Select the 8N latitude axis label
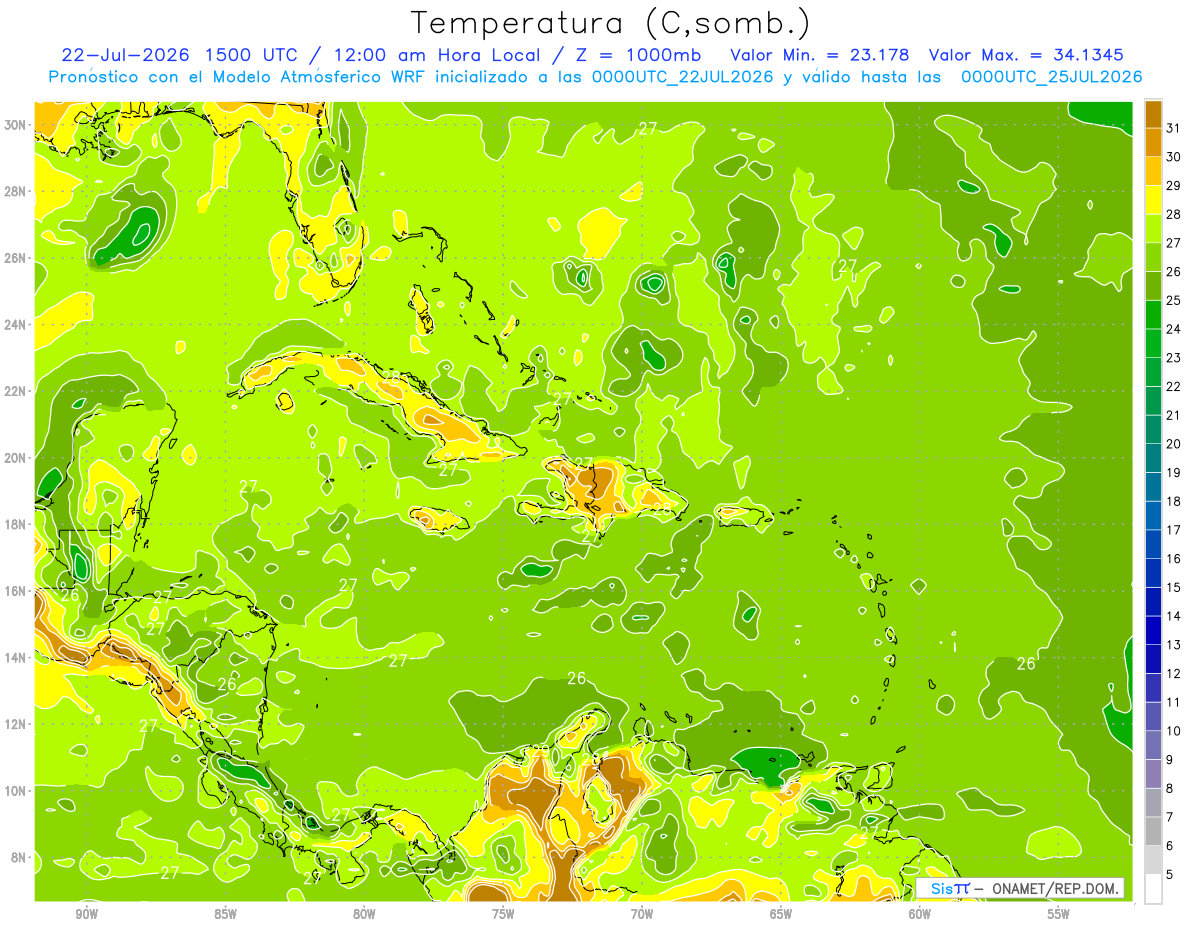Viewport: 1200px width, 927px height. (19, 857)
